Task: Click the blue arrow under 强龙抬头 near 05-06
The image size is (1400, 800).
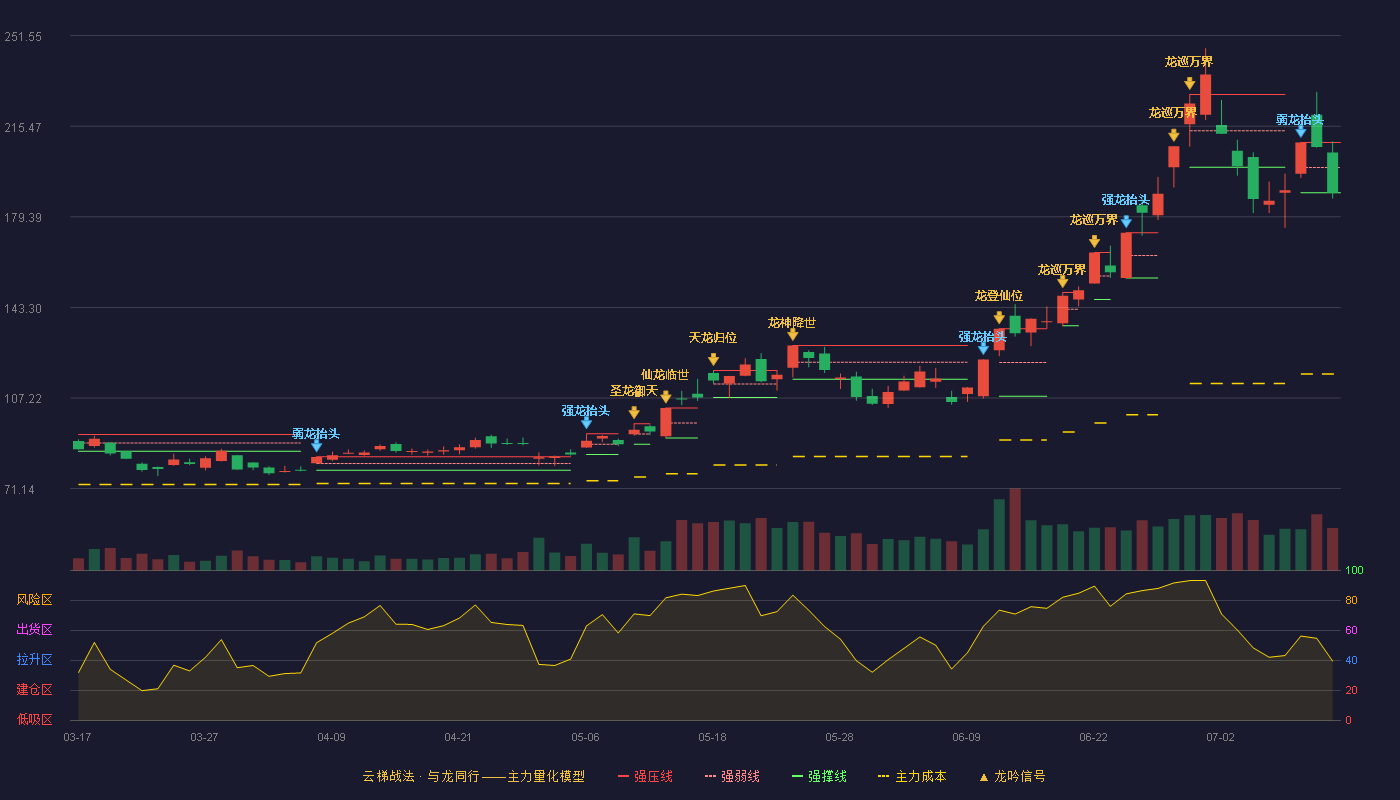Action: pyautogui.click(x=586, y=423)
